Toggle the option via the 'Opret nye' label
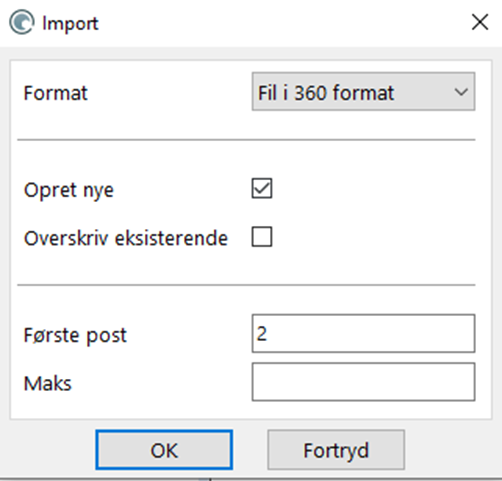The width and height of the screenshot is (502, 481). pyautogui.click(x=69, y=191)
